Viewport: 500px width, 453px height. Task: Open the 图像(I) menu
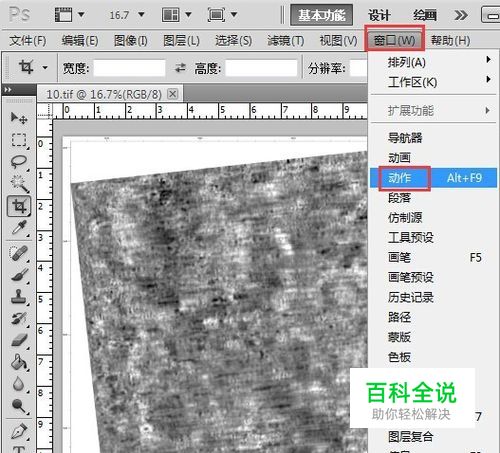coord(131,41)
